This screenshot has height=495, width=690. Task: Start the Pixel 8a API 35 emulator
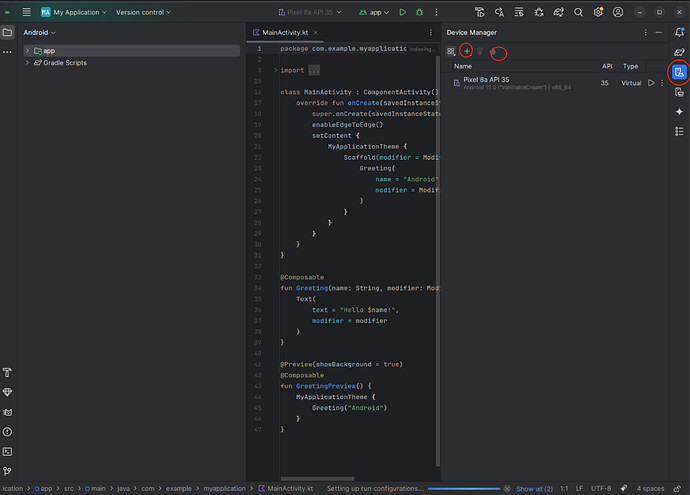pyautogui.click(x=651, y=83)
